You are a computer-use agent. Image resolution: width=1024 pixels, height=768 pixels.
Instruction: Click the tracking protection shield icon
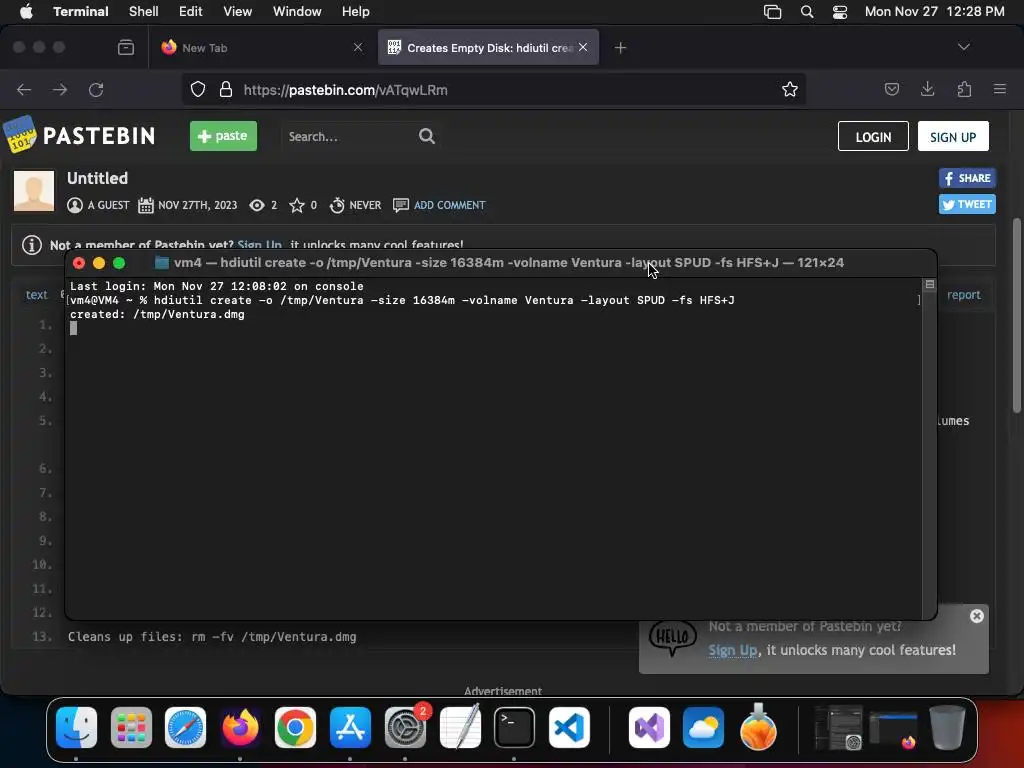pos(198,89)
